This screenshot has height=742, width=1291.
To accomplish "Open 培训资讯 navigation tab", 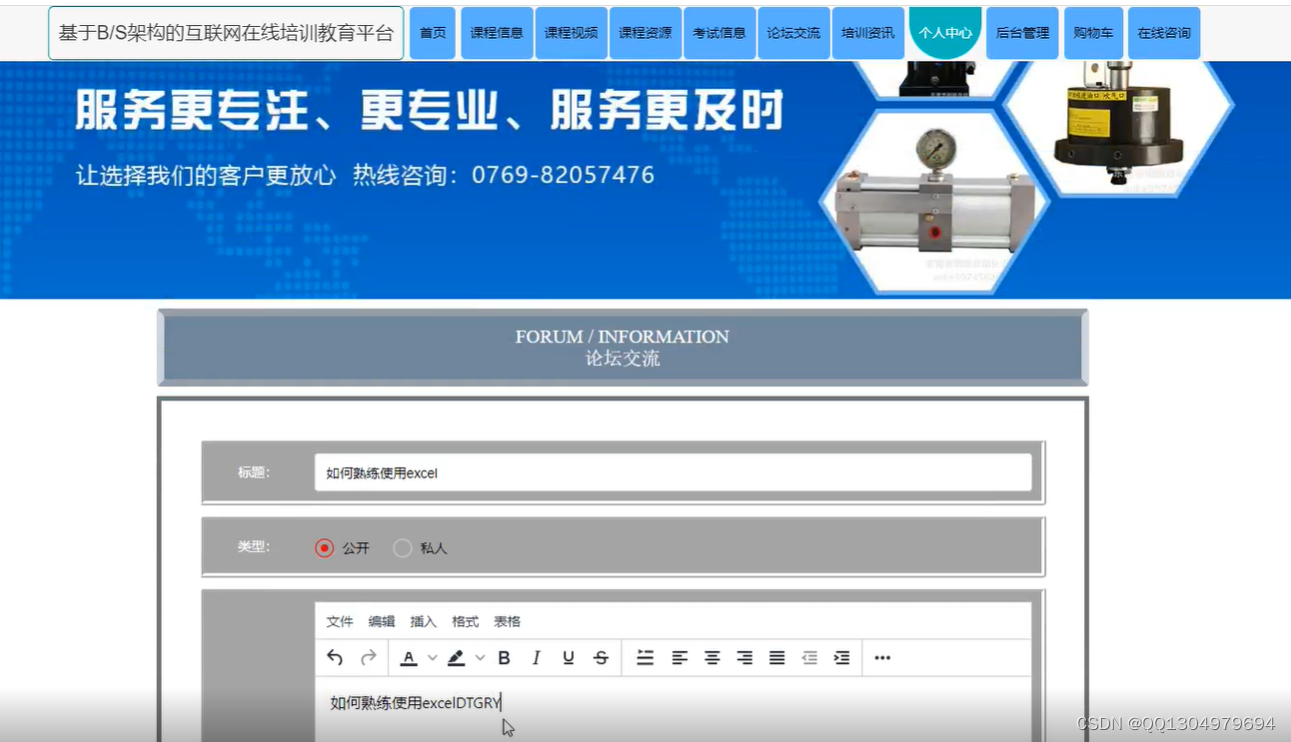I will point(868,33).
